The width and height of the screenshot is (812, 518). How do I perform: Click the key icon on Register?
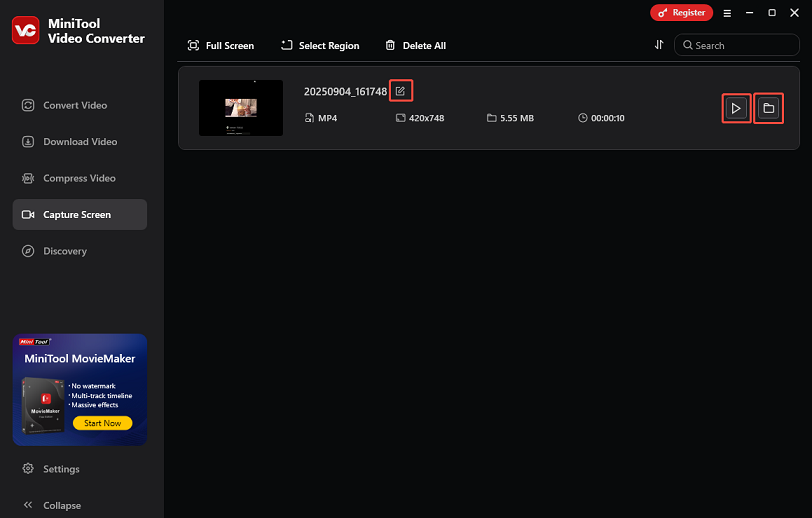tap(662, 13)
